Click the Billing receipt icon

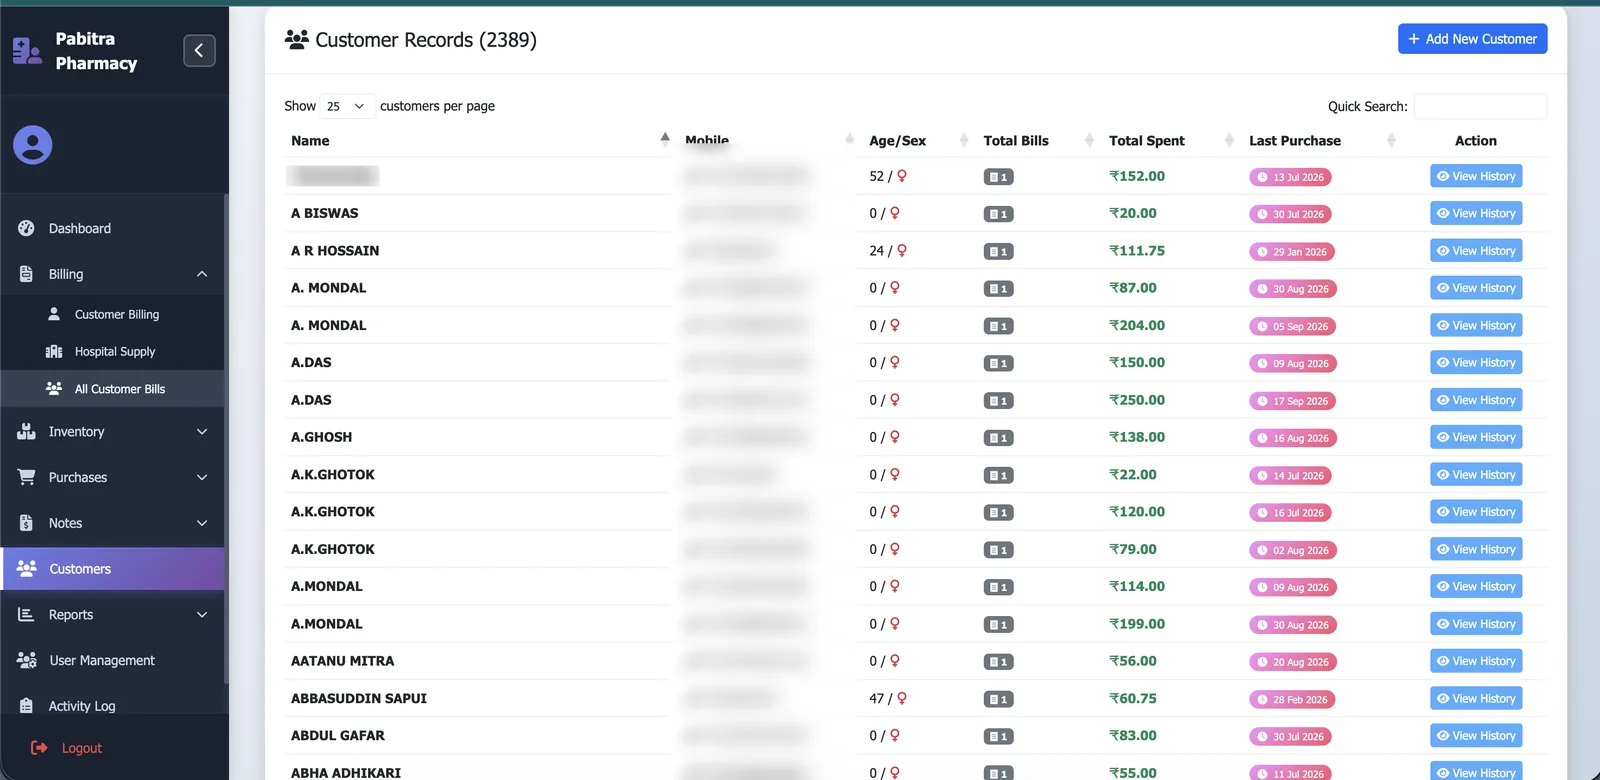tap(27, 274)
